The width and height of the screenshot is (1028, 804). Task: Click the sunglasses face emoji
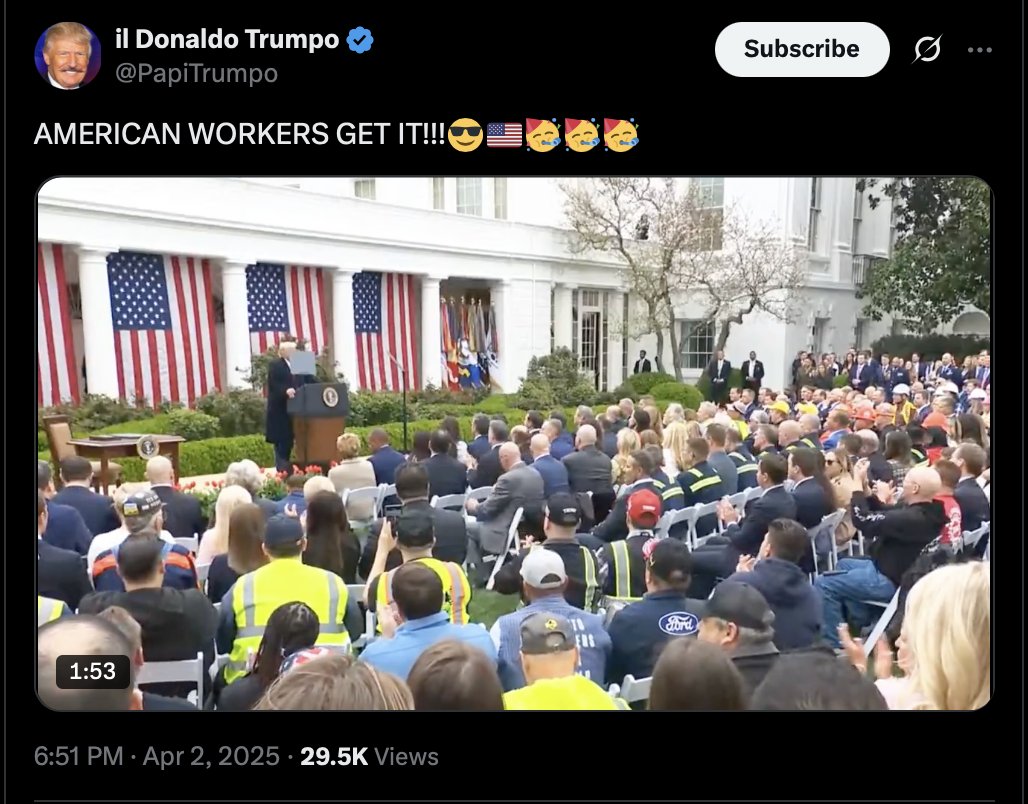(465, 135)
